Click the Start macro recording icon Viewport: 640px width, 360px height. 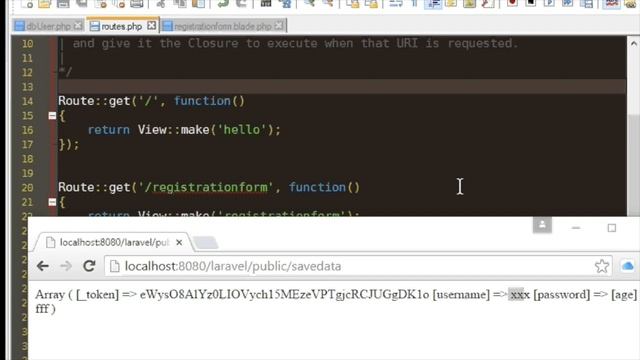(512, 3)
